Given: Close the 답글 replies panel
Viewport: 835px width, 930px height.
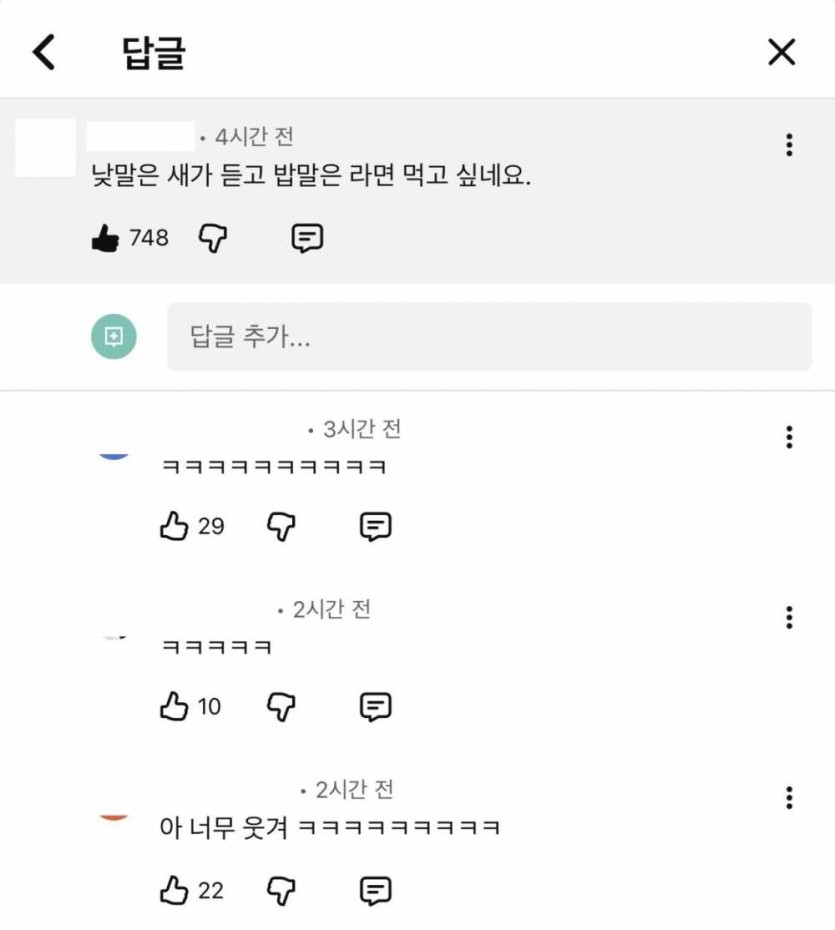Looking at the screenshot, I should point(781,52).
